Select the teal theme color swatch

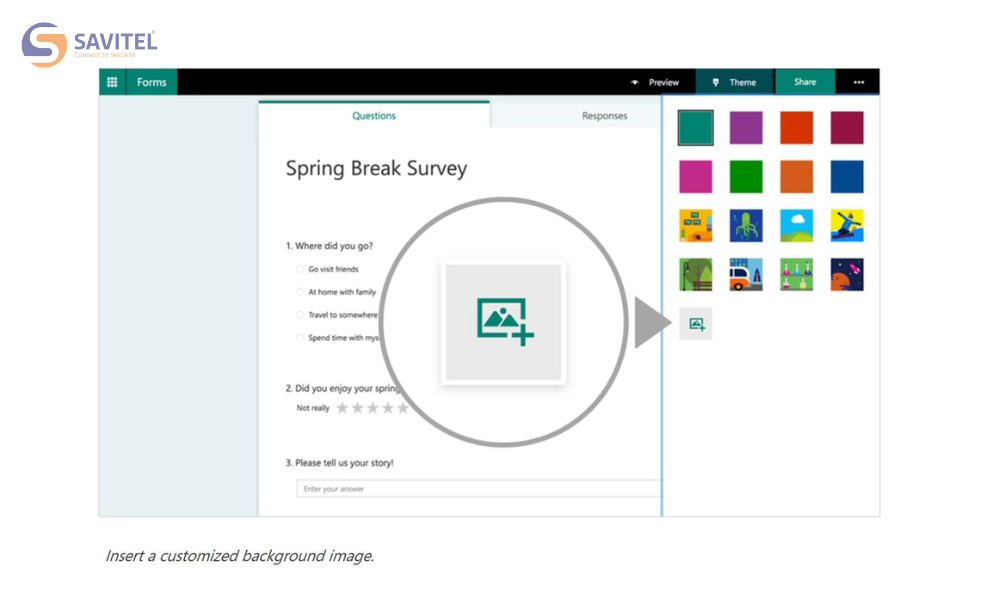click(695, 128)
